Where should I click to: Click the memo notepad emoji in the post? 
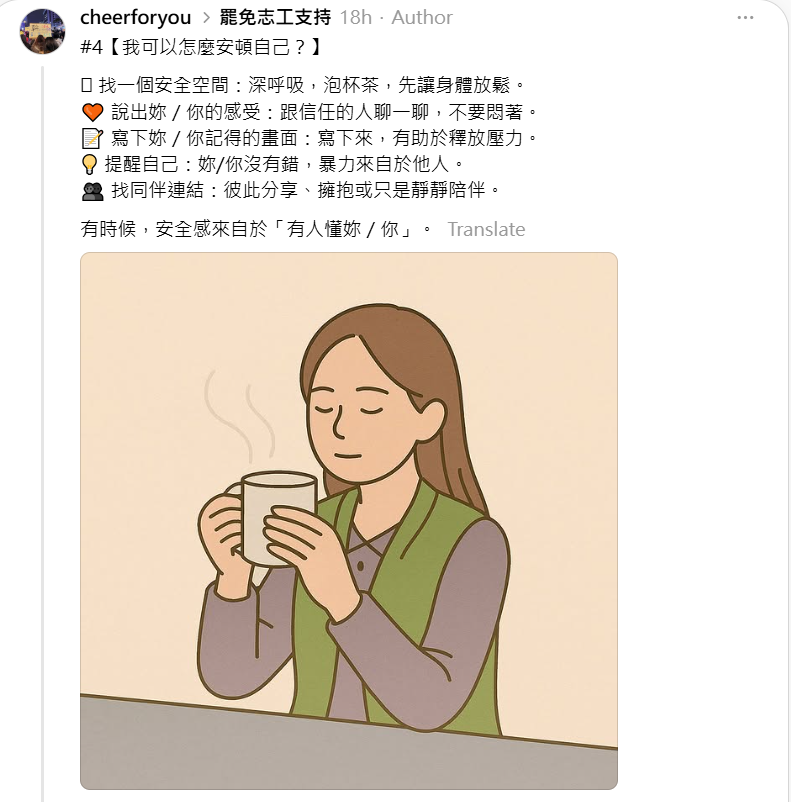coord(93,139)
